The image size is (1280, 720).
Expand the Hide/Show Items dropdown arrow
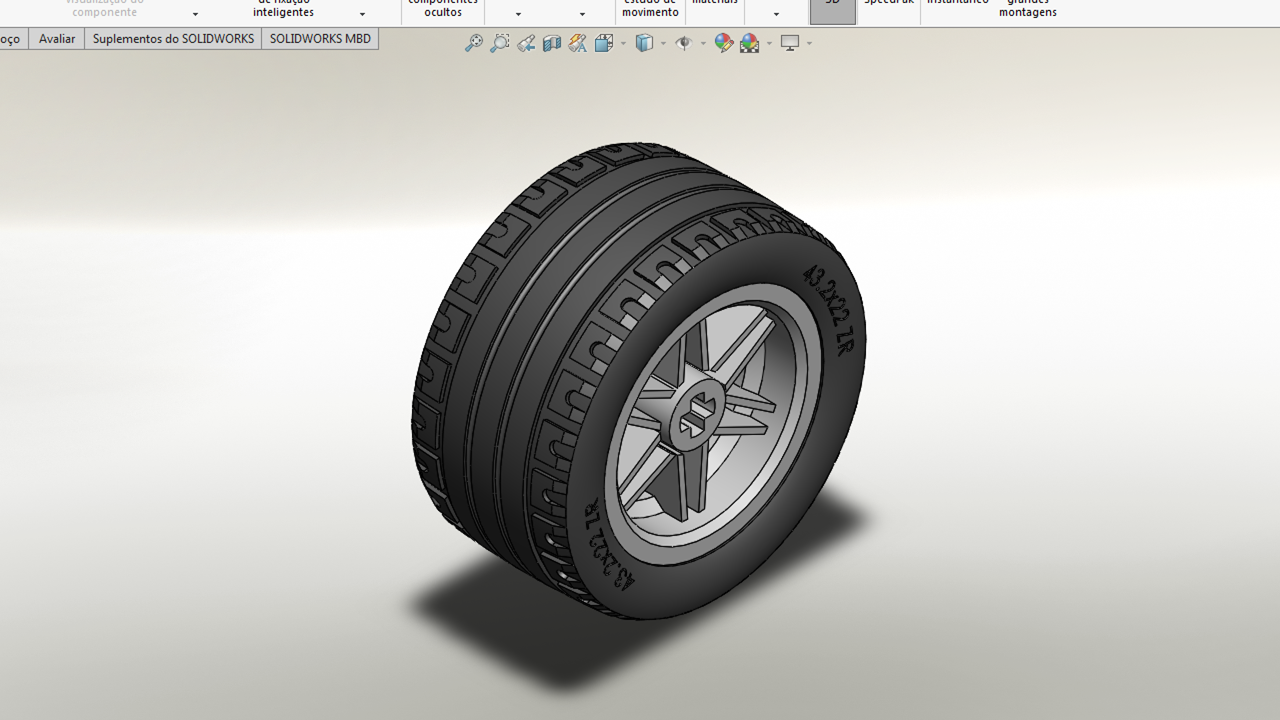pos(703,43)
